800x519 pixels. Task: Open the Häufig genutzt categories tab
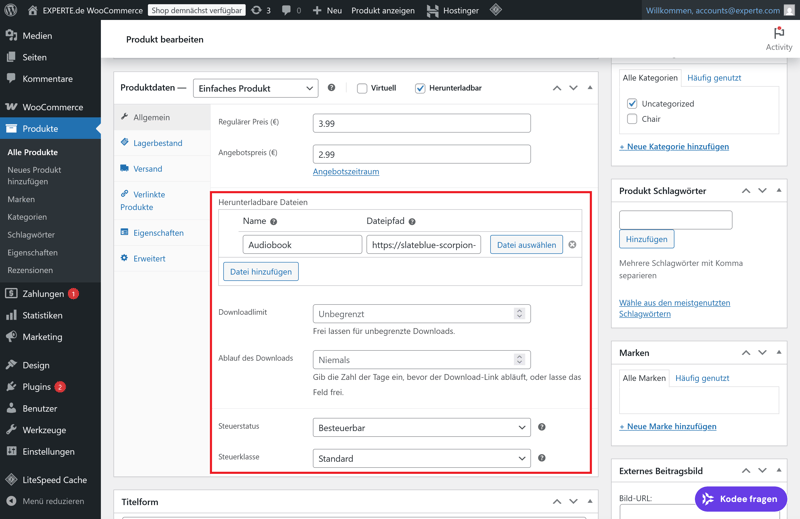tap(714, 77)
